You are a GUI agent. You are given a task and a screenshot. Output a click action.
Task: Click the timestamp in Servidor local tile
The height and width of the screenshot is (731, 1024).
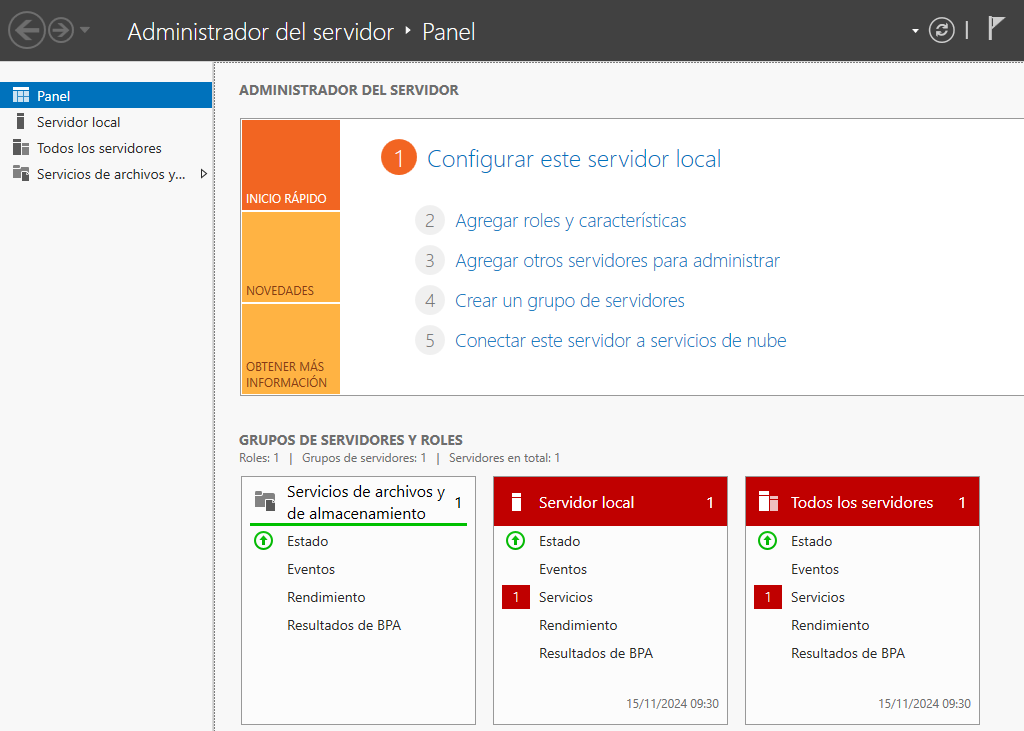[672, 704]
